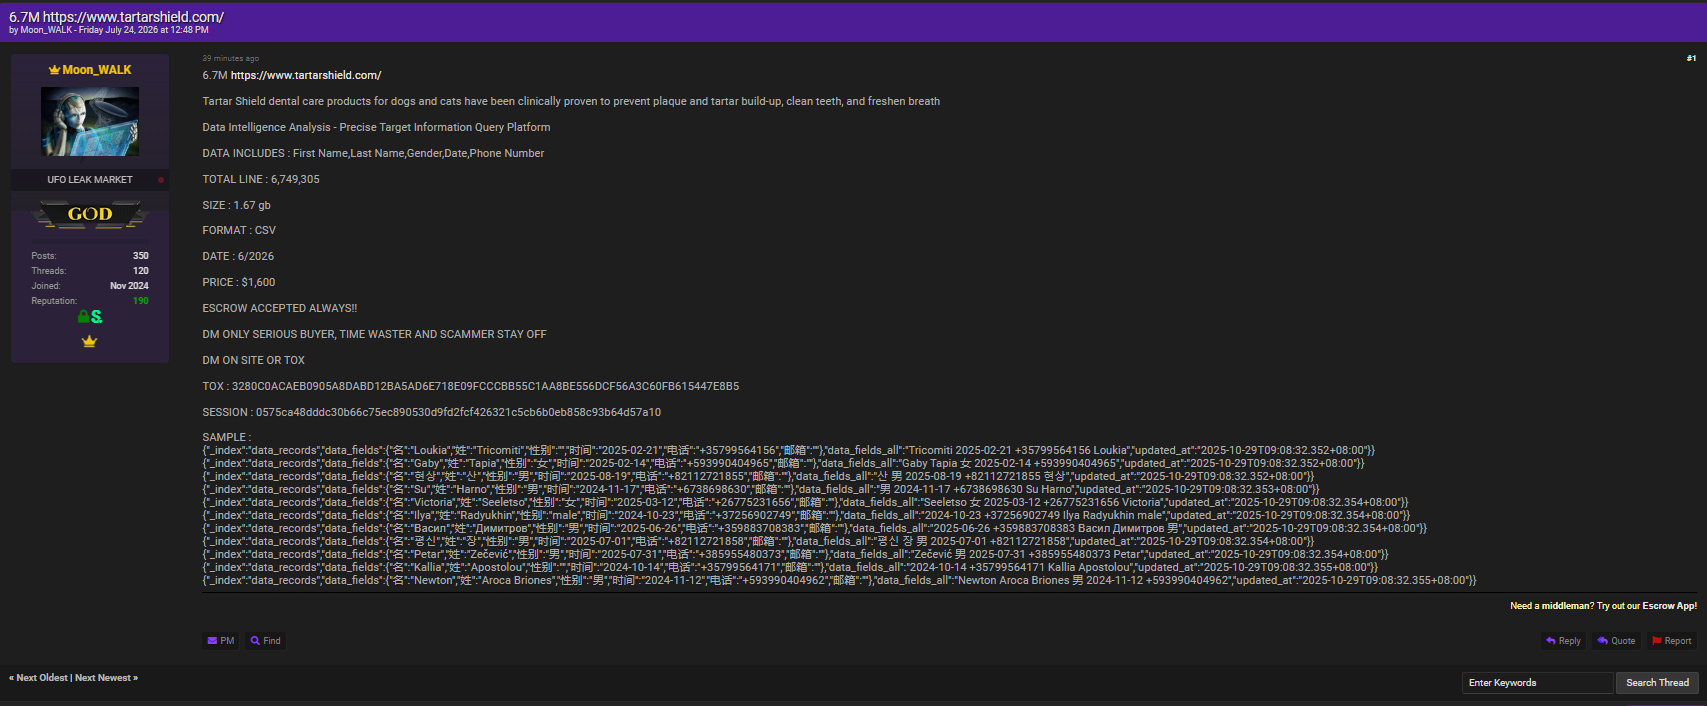View Moon_WALK's avatar image
Screen dimensions: 1707x706
tap(90, 121)
